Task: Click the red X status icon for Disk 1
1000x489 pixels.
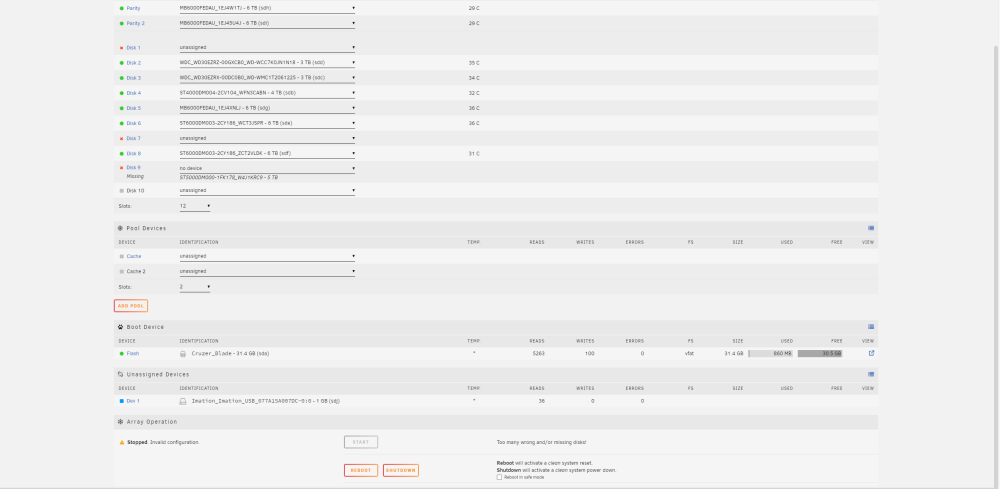Action: tap(121, 48)
